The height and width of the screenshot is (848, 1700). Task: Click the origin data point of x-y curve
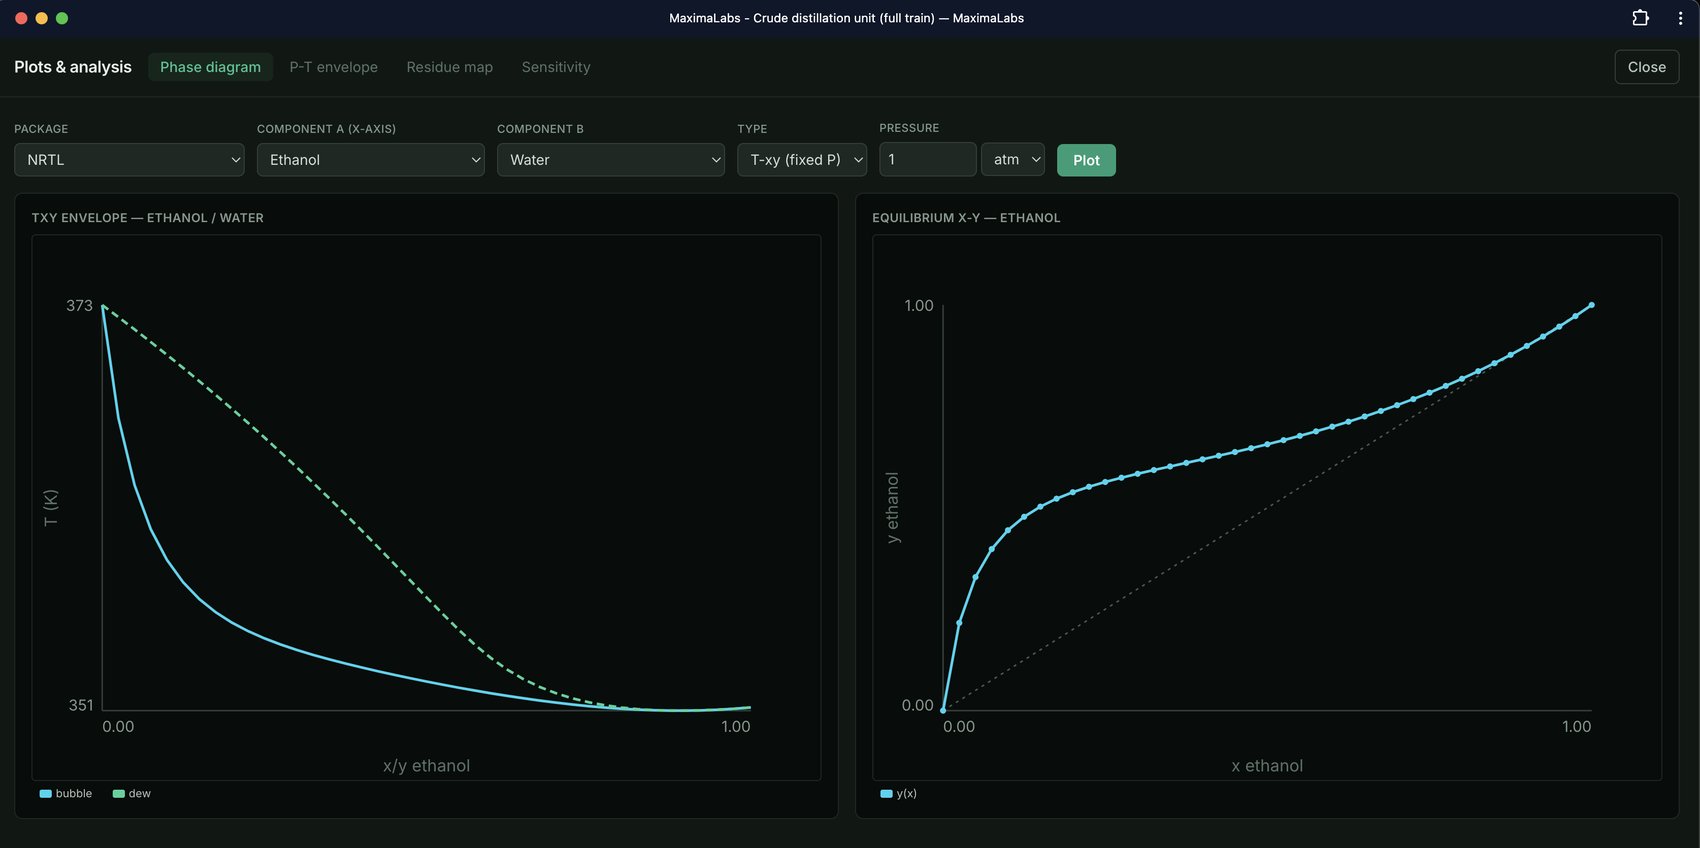point(943,710)
